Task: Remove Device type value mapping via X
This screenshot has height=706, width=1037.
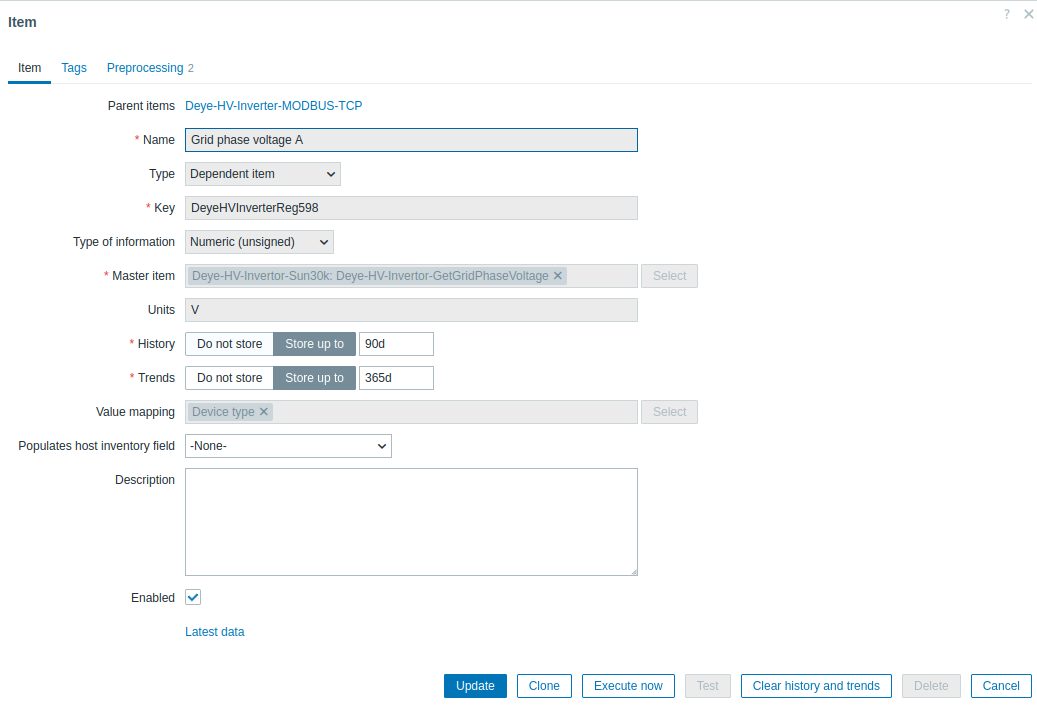Action: [263, 412]
